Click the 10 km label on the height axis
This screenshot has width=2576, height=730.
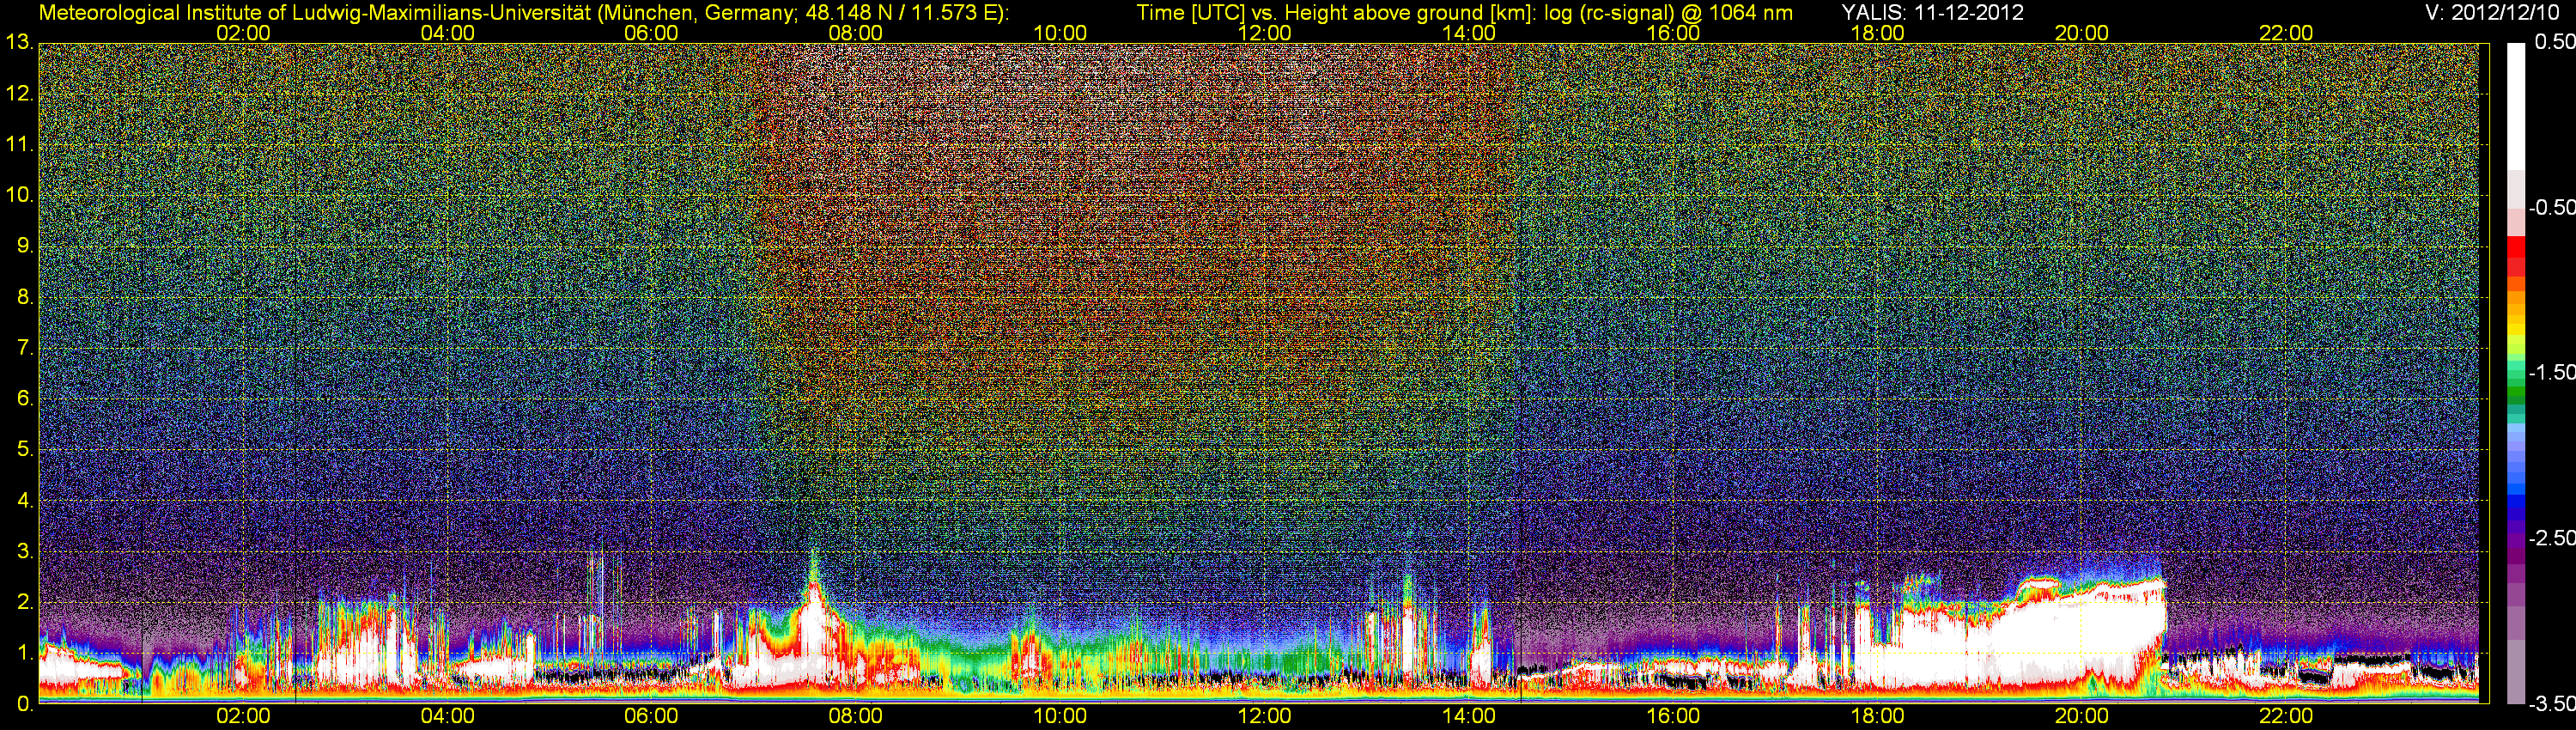click(18, 195)
